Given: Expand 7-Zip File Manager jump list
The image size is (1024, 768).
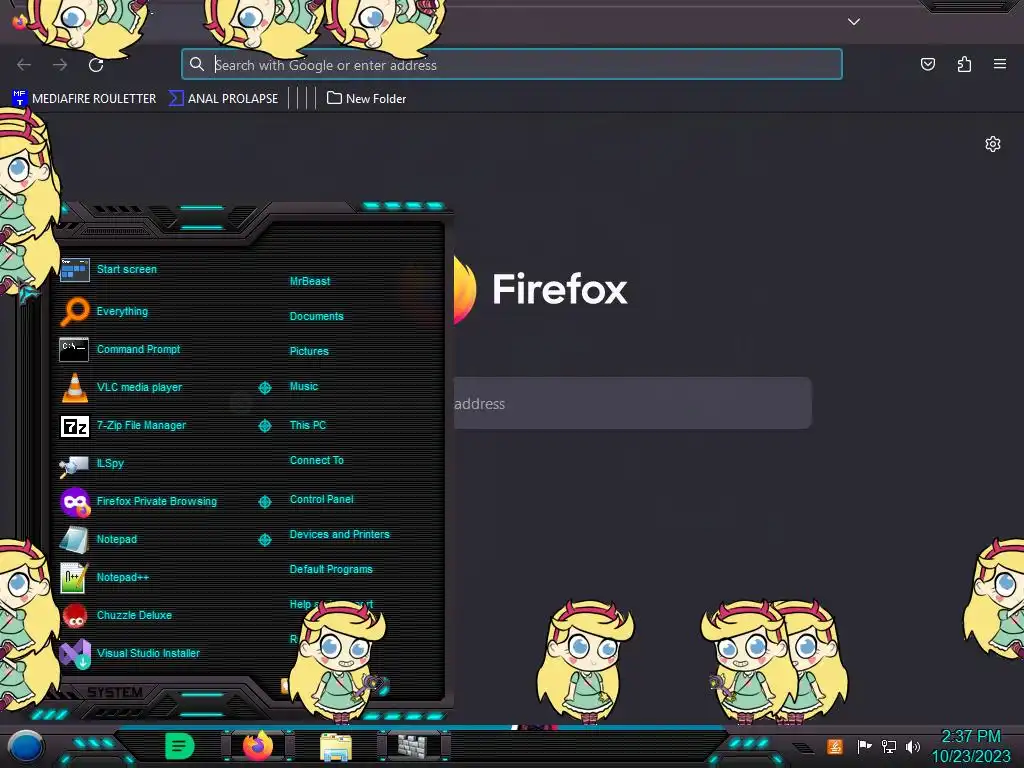Looking at the screenshot, I should 264,426.
